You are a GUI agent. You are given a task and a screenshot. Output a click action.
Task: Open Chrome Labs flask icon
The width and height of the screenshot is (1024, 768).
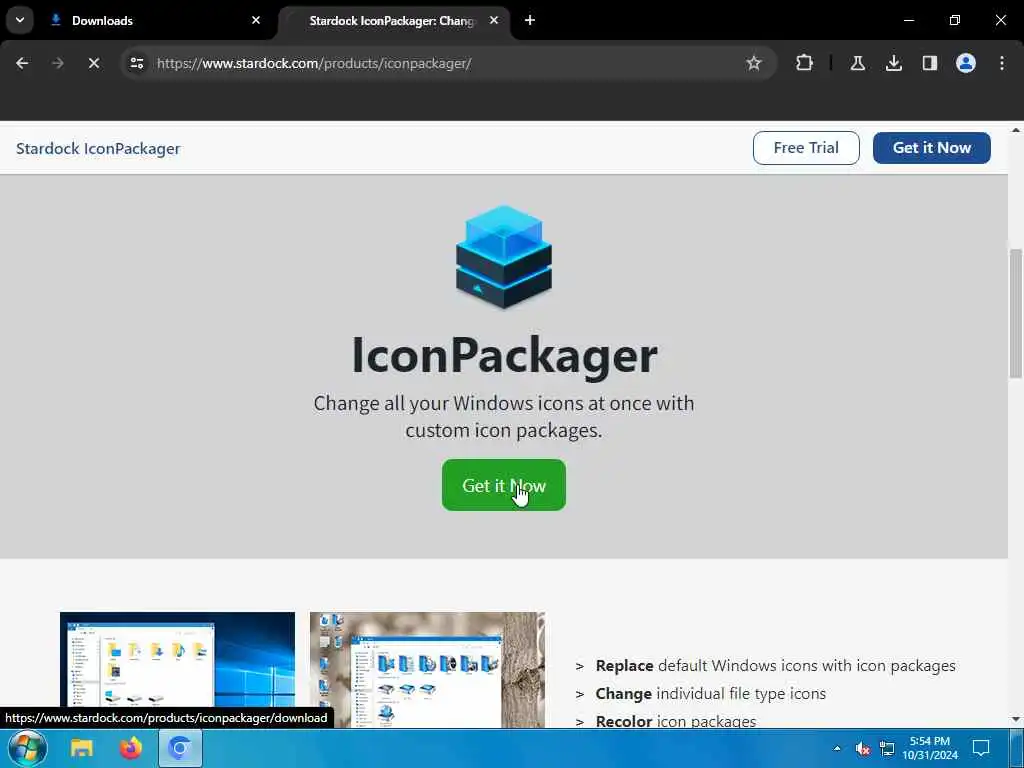[x=857, y=63]
